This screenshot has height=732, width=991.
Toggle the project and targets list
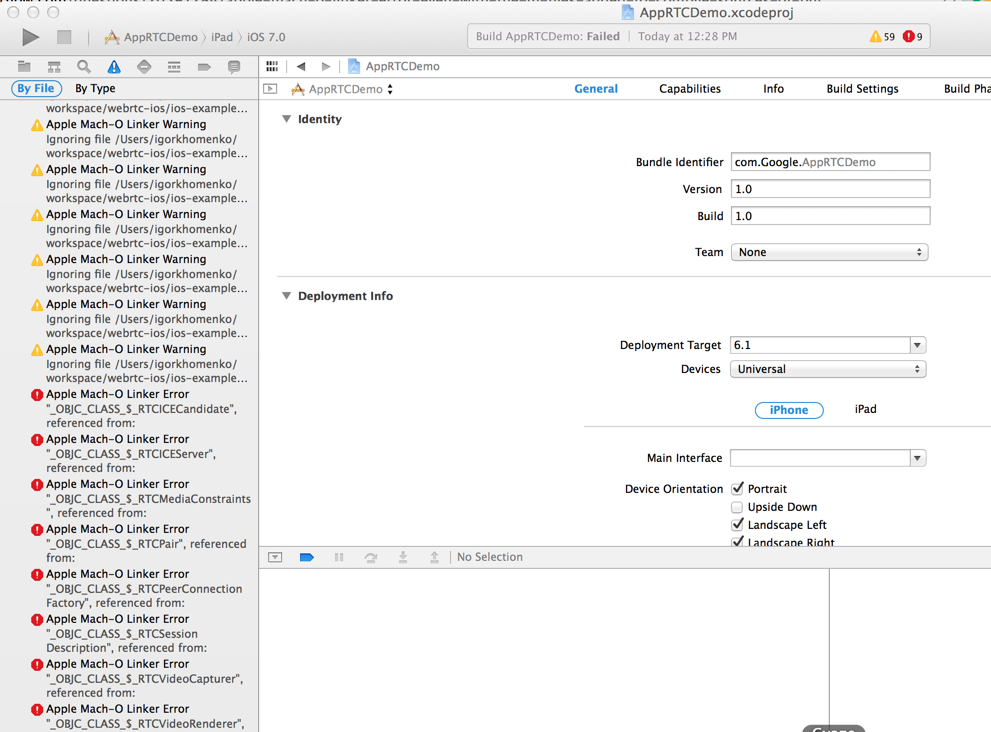click(270, 89)
